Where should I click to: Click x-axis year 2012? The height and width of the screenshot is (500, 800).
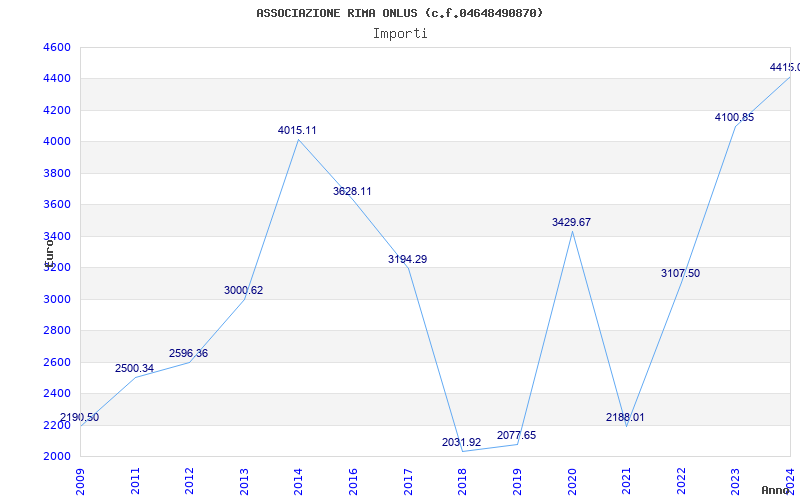190,482
